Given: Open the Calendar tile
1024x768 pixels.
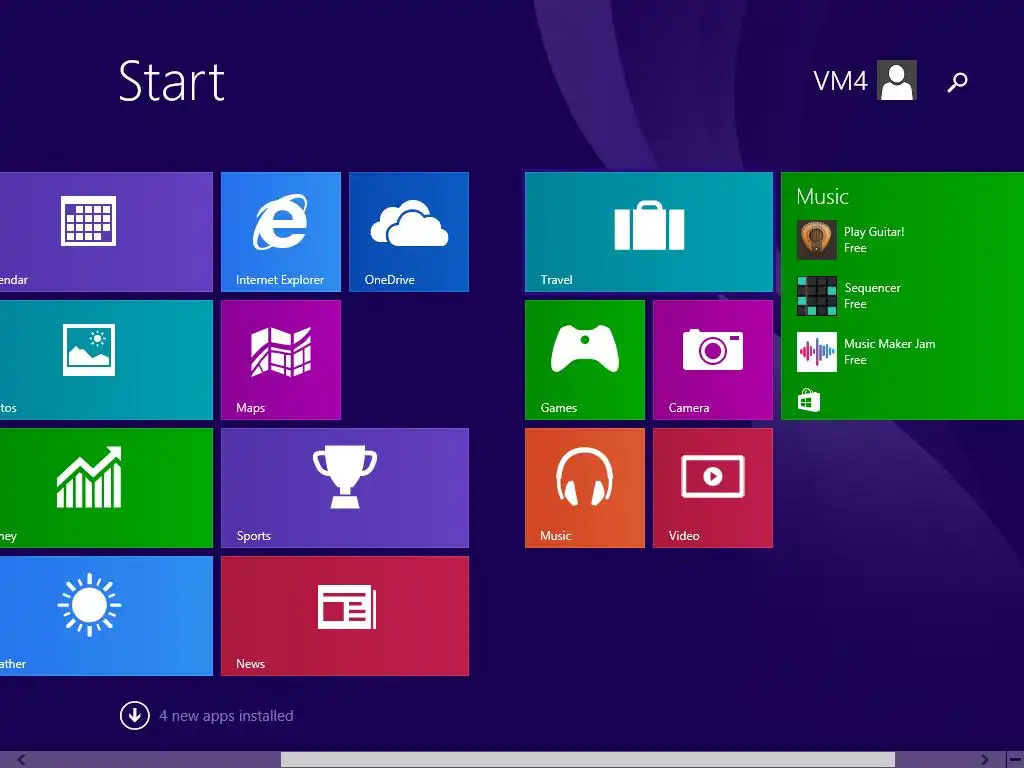Looking at the screenshot, I should pos(106,232).
